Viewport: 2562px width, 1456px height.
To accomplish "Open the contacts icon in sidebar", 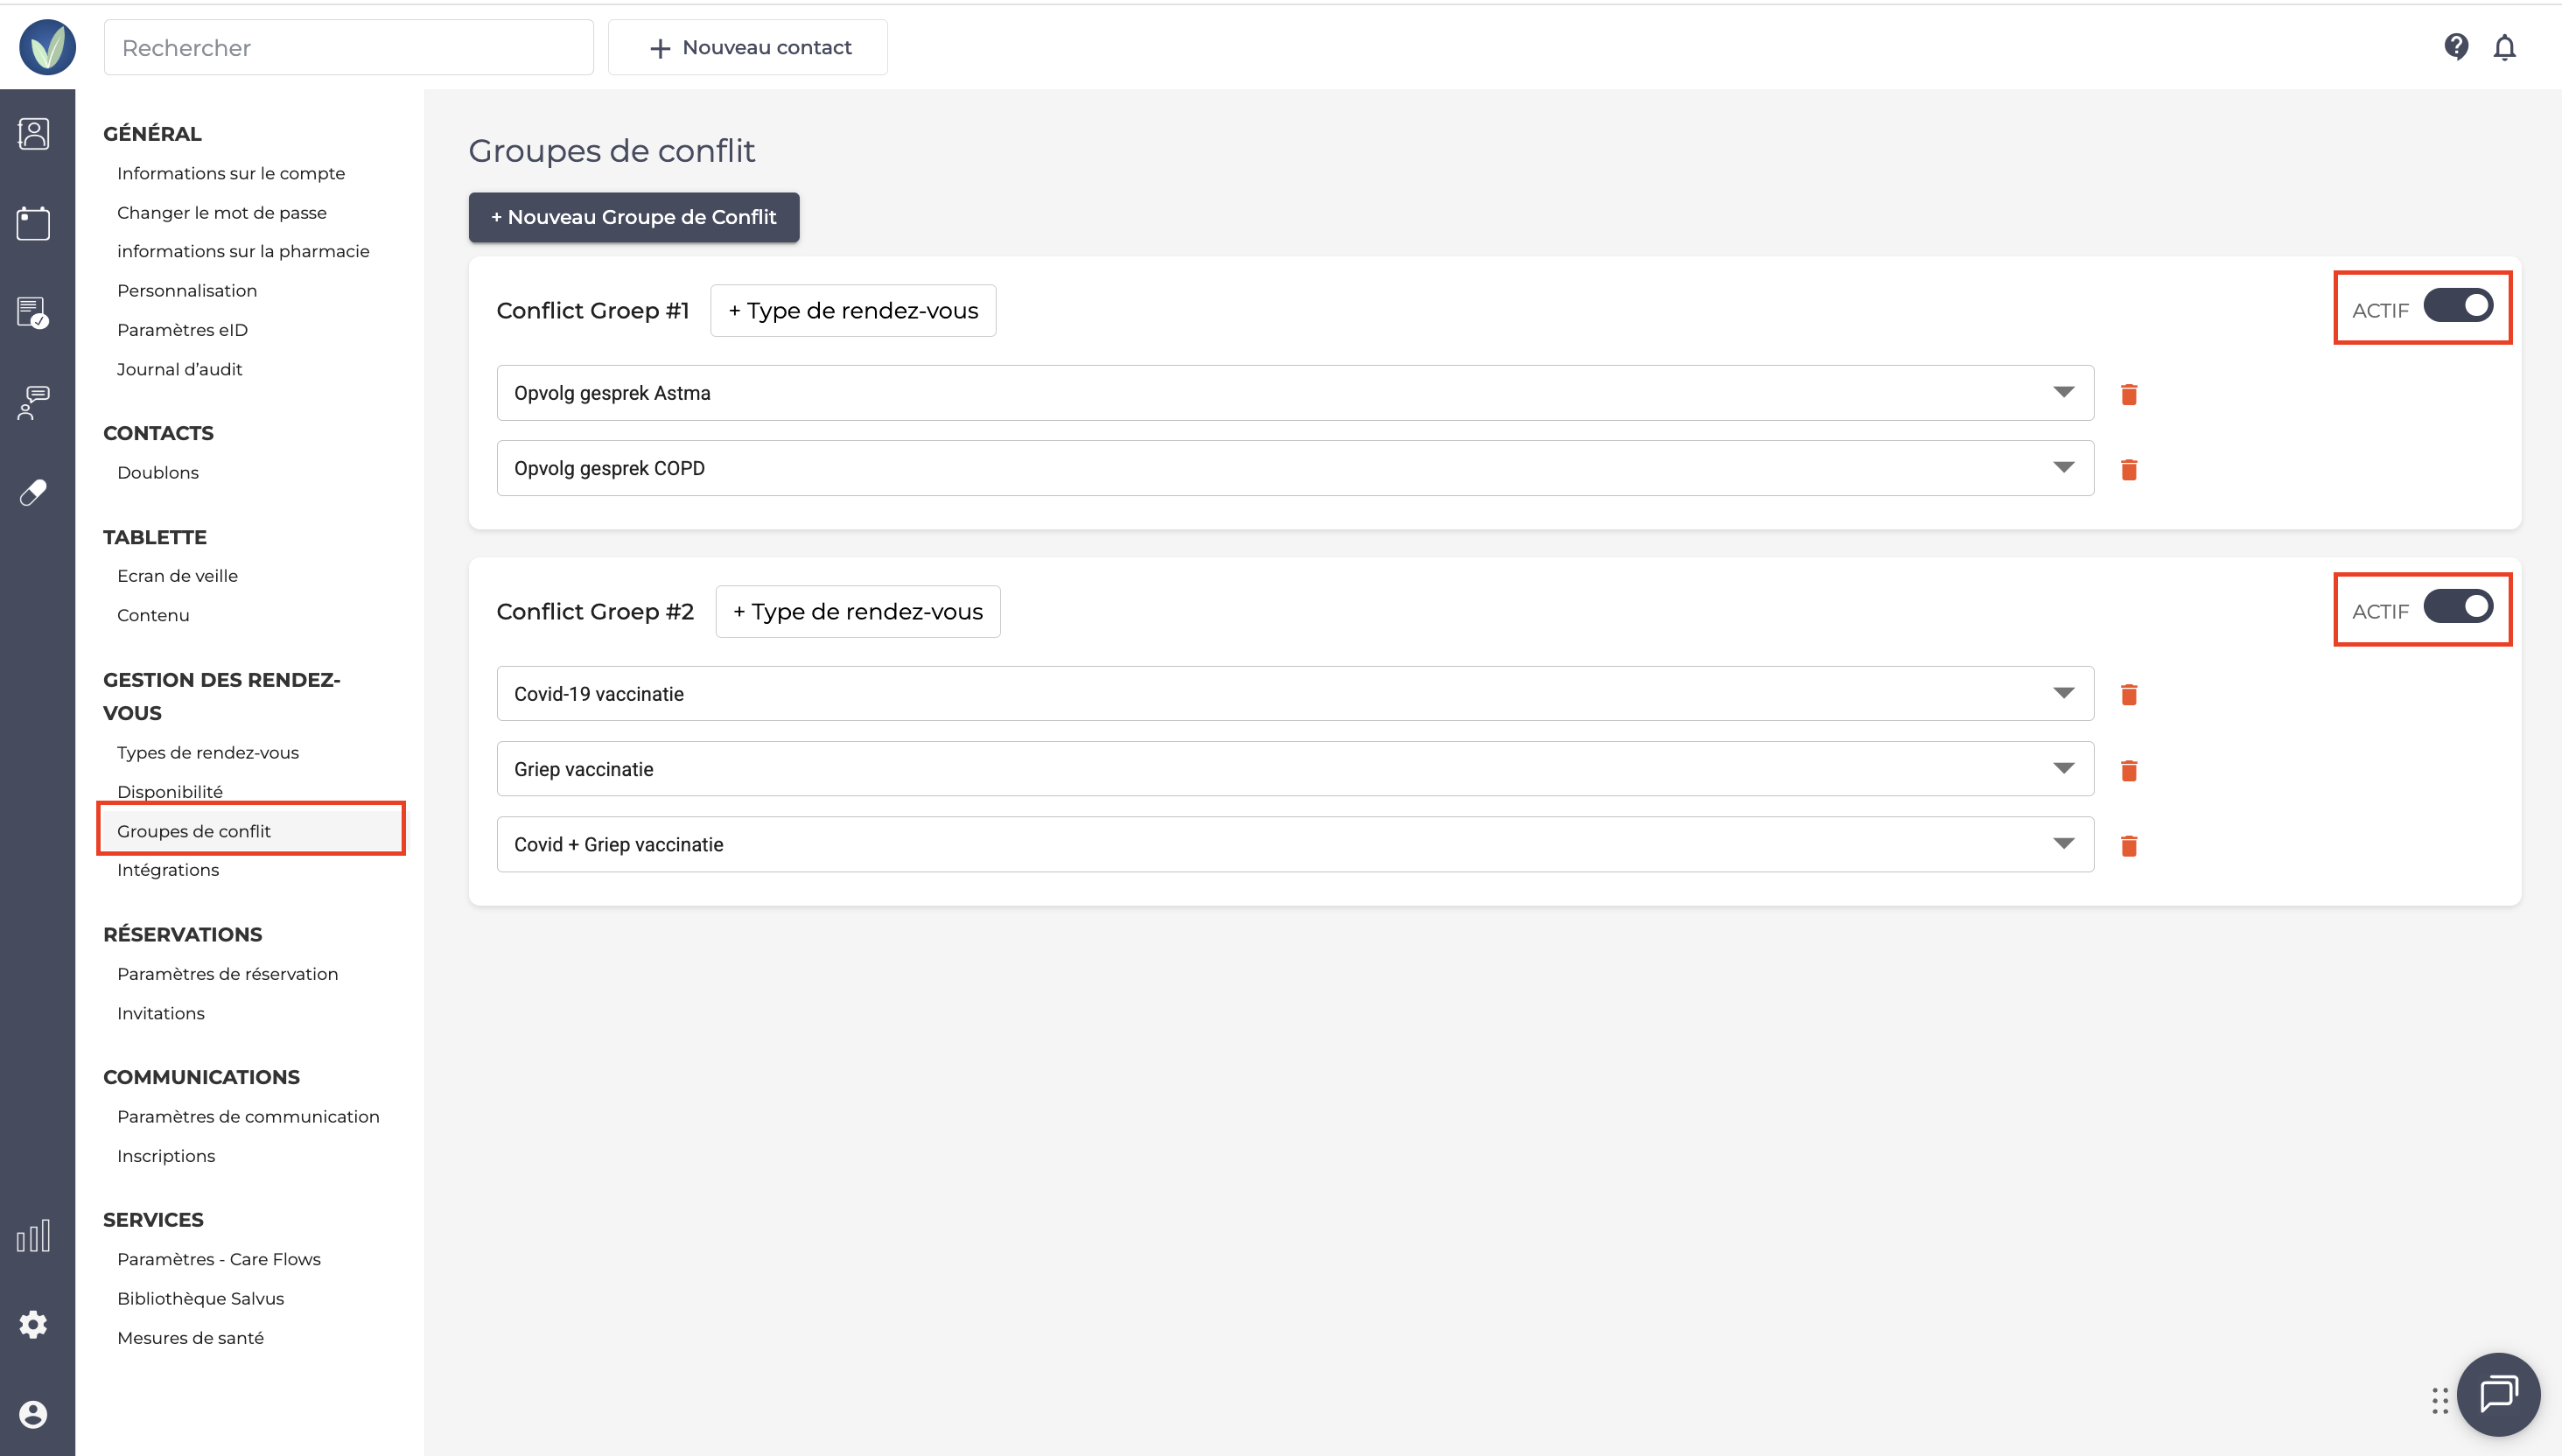I will click(33, 133).
